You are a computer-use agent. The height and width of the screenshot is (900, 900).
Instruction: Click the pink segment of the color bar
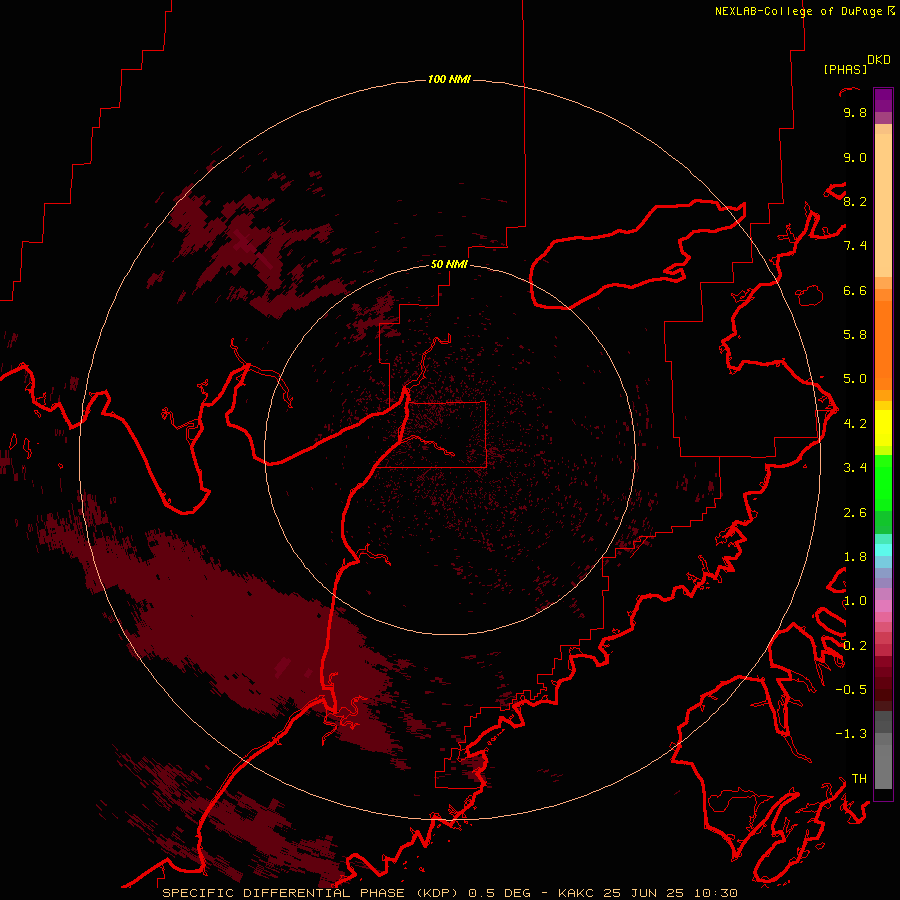[x=883, y=606]
